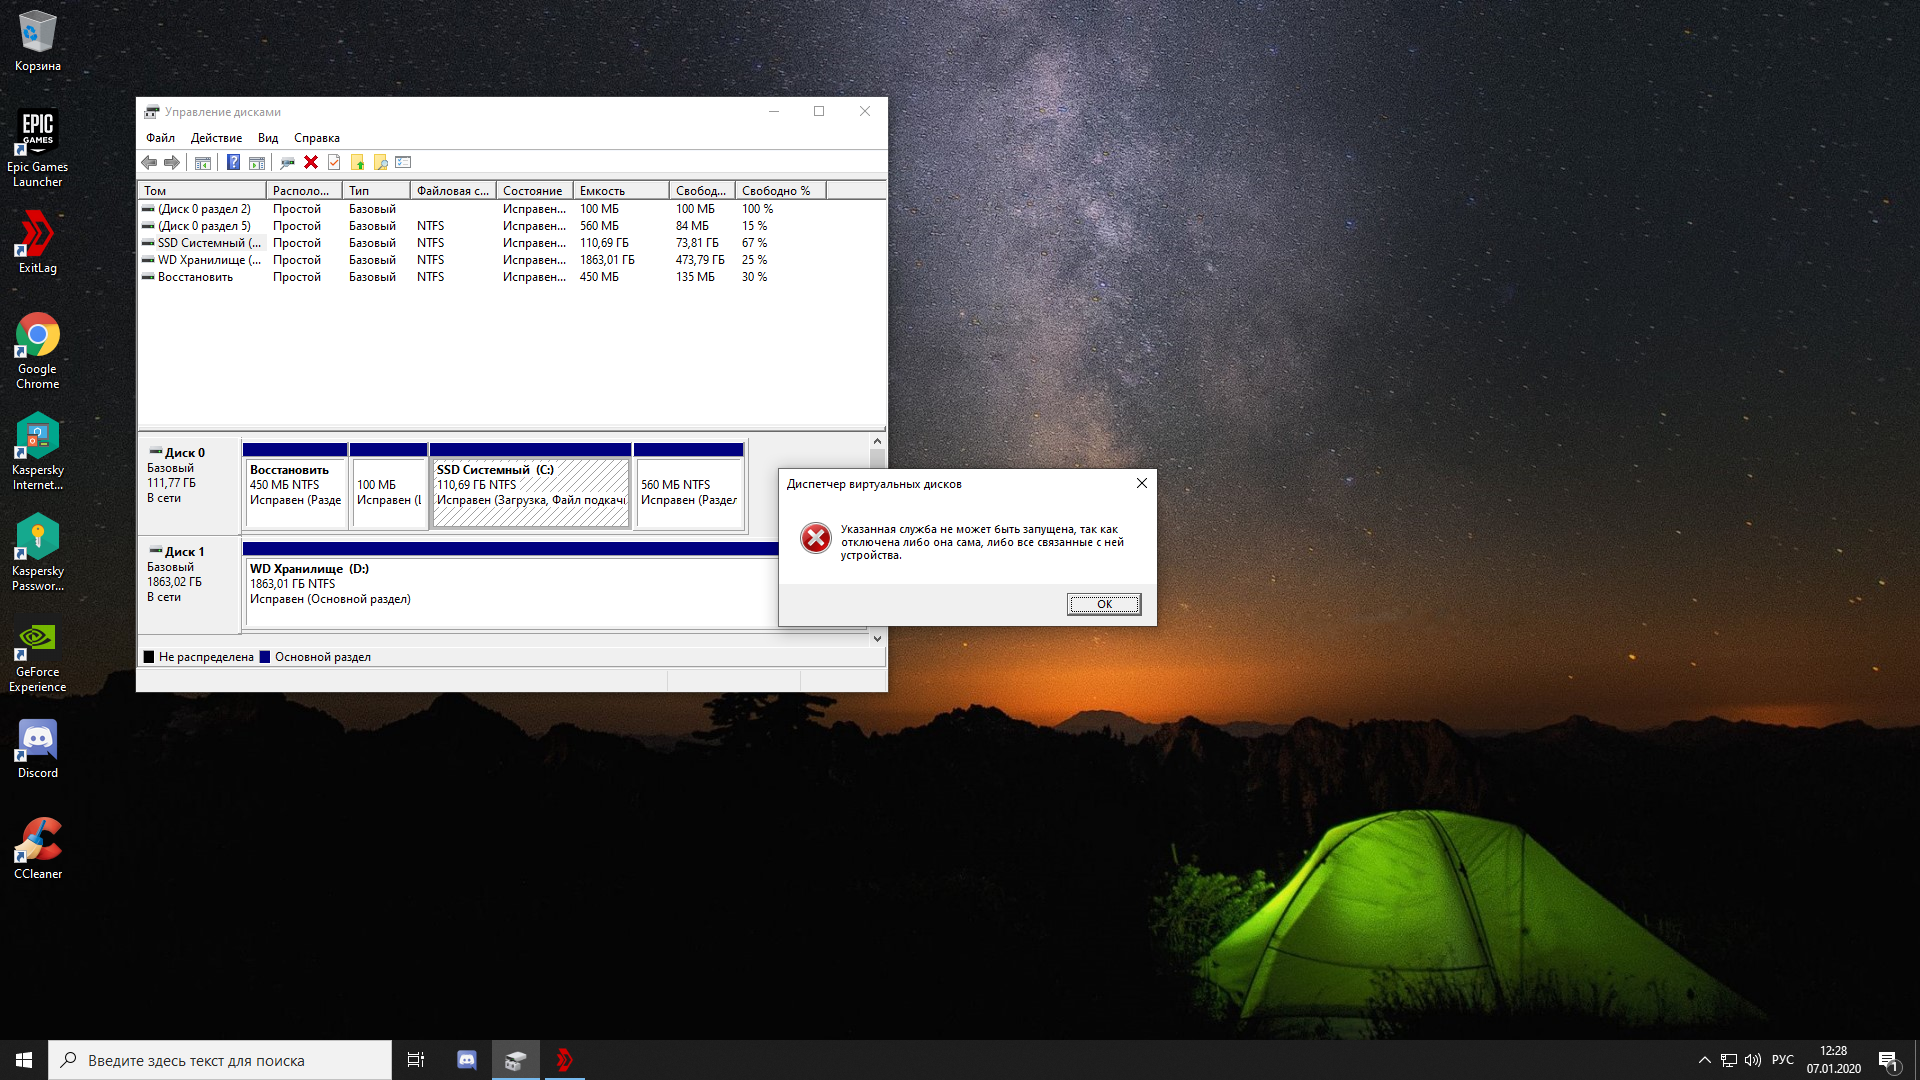Expand the Справка menu in Disk Management
1920x1080 pixels.
click(x=316, y=136)
